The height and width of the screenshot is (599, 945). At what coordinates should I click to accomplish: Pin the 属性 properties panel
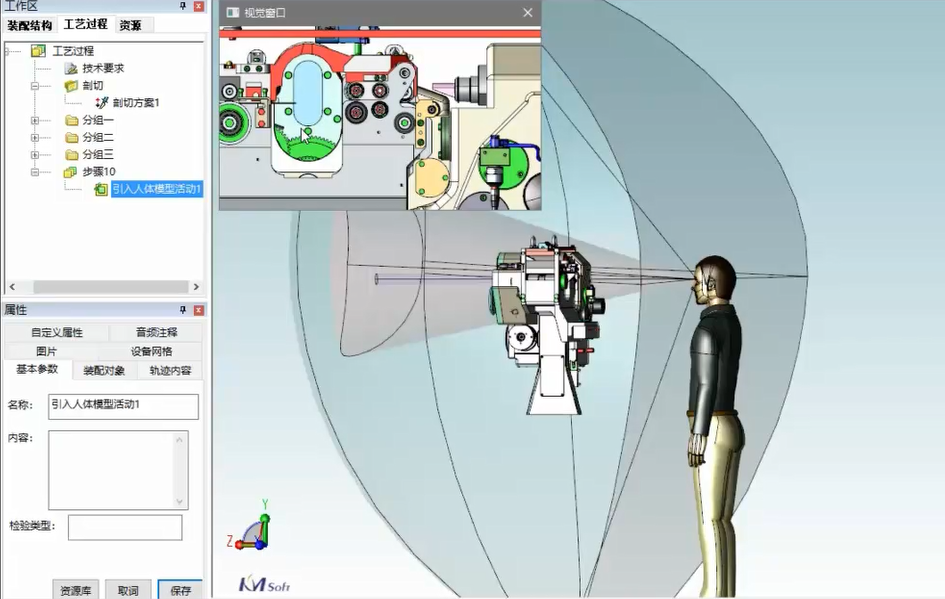tap(182, 310)
